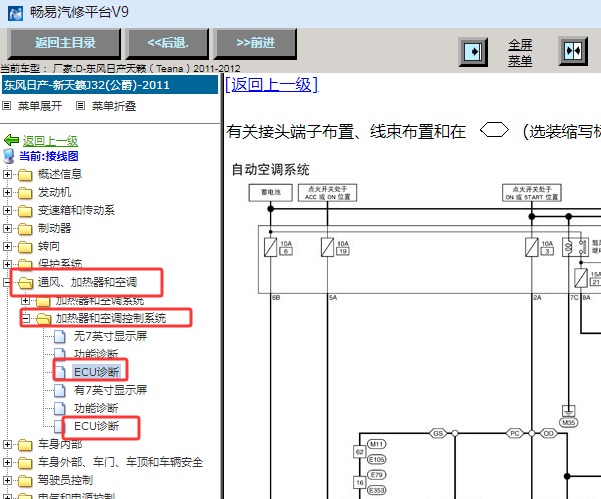The height and width of the screenshot is (499, 601).
Task: Go forward with the >>前进 button
Action: (255, 43)
